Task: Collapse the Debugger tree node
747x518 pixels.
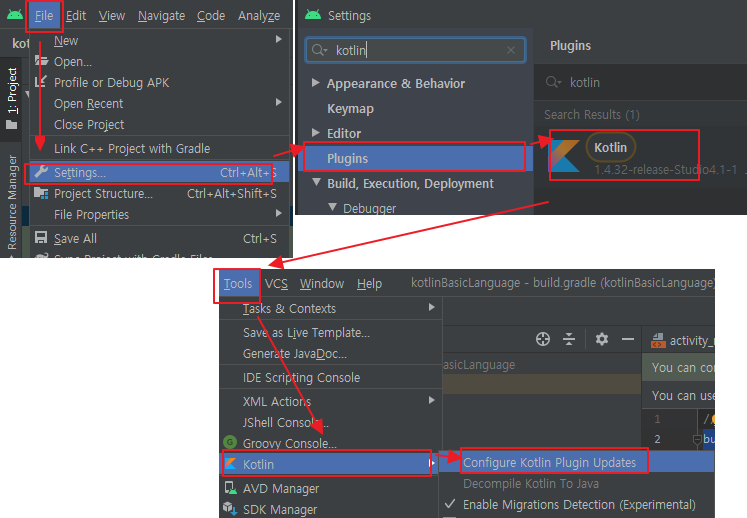Action: point(333,207)
